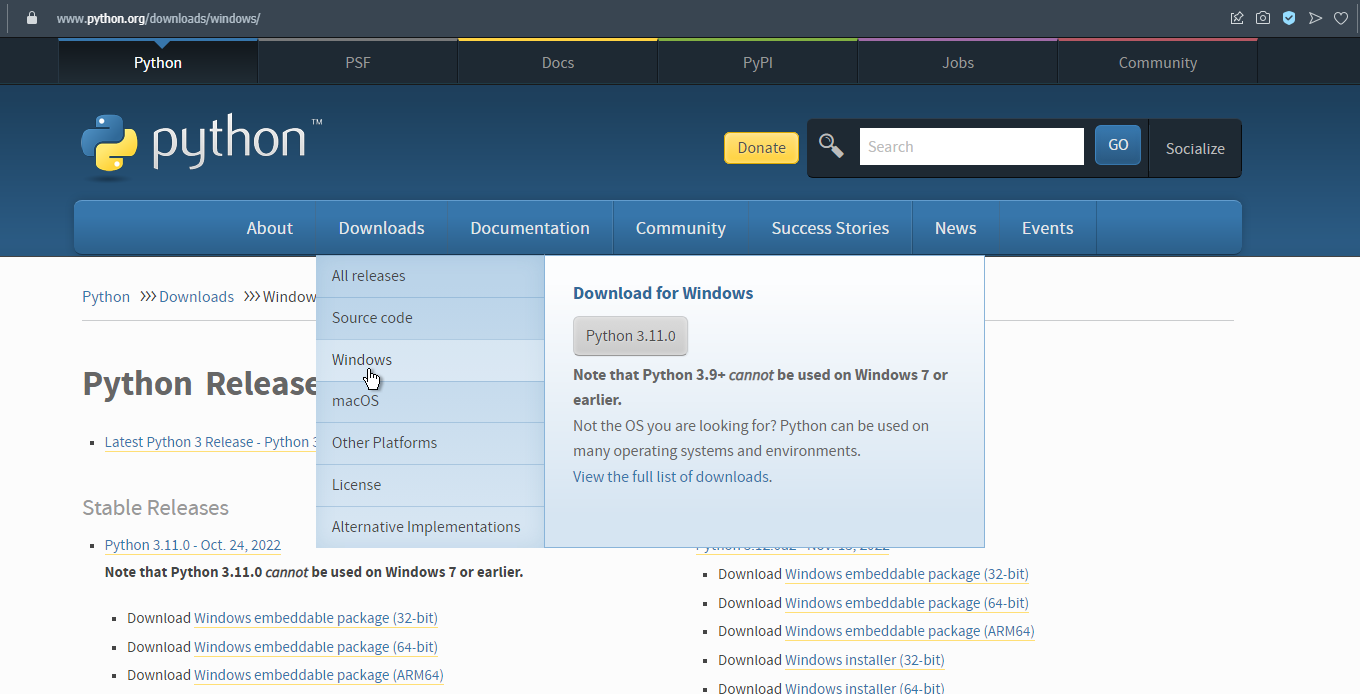Download pre-release Windows embeddable package (32-bit)

click(907, 574)
